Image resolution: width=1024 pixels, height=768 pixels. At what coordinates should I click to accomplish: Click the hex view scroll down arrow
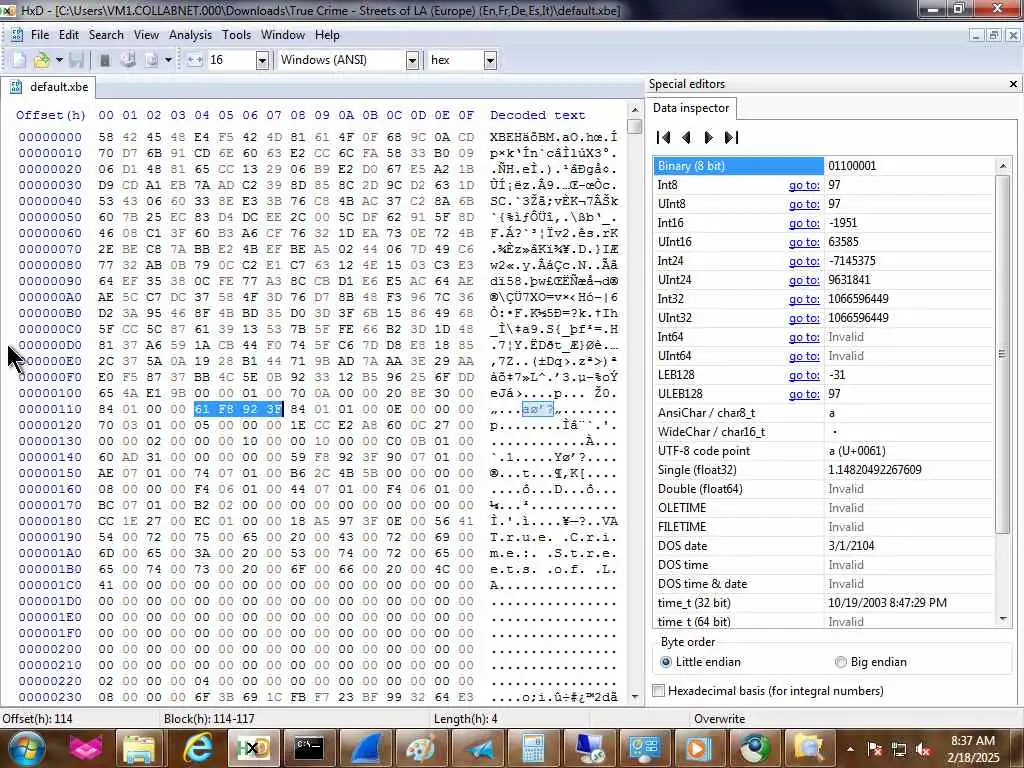(634, 697)
